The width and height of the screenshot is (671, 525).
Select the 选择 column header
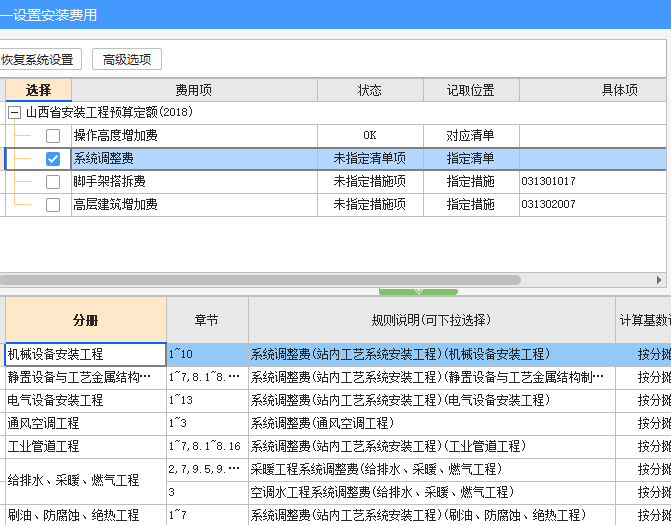(x=38, y=90)
